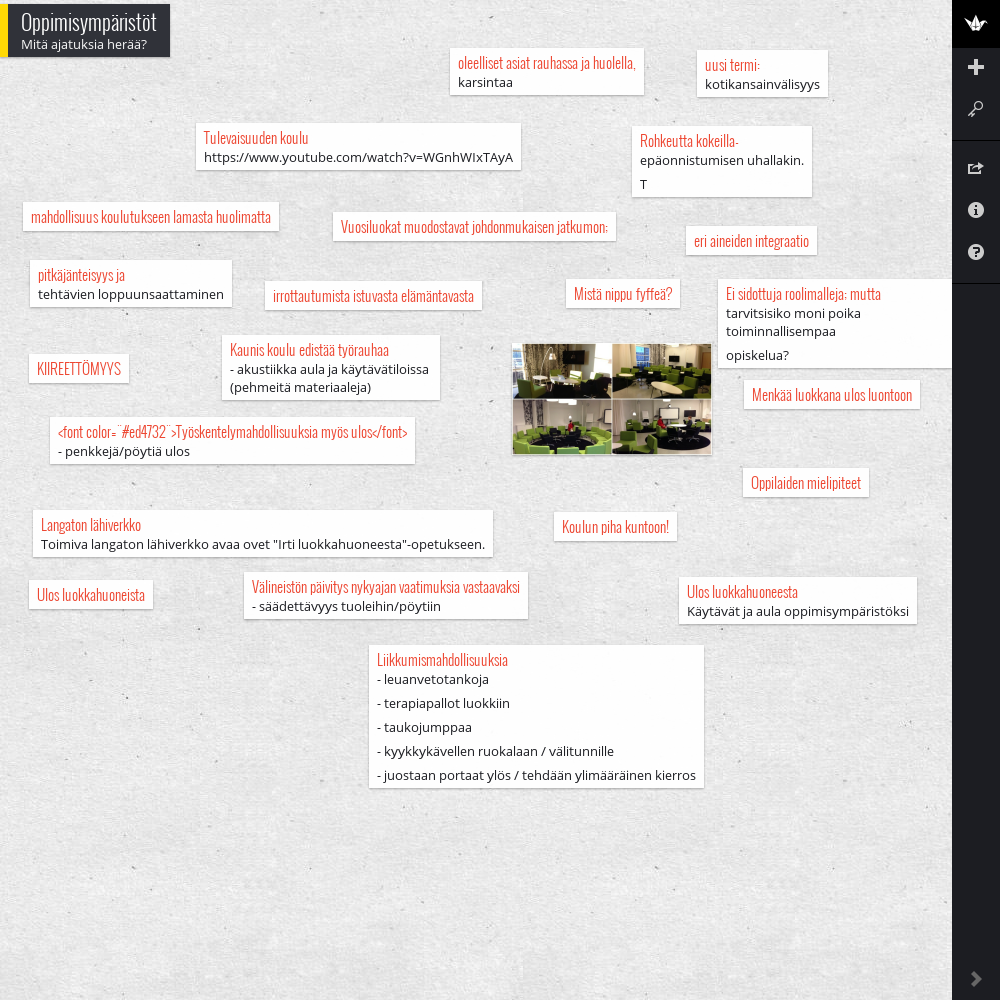The image size is (1000, 1000).
Task: Open help question mark icon
Action: click(976, 252)
